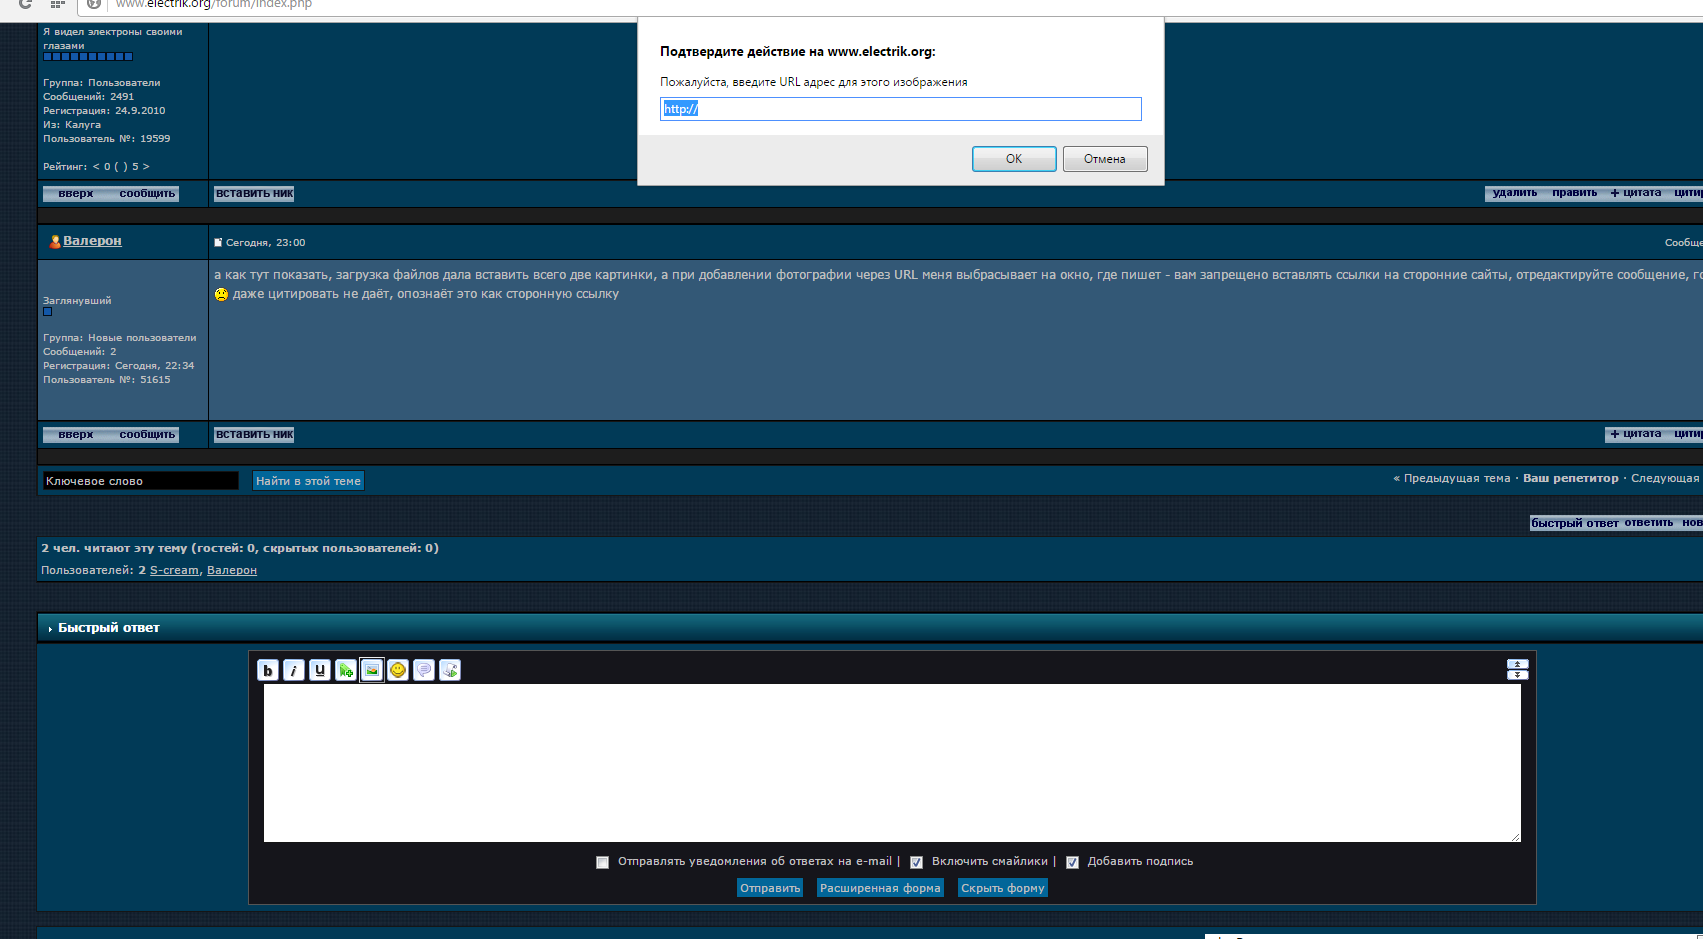Click + цитата on Валерон's post
Screen dimensions: 1703x939
coord(1636,434)
